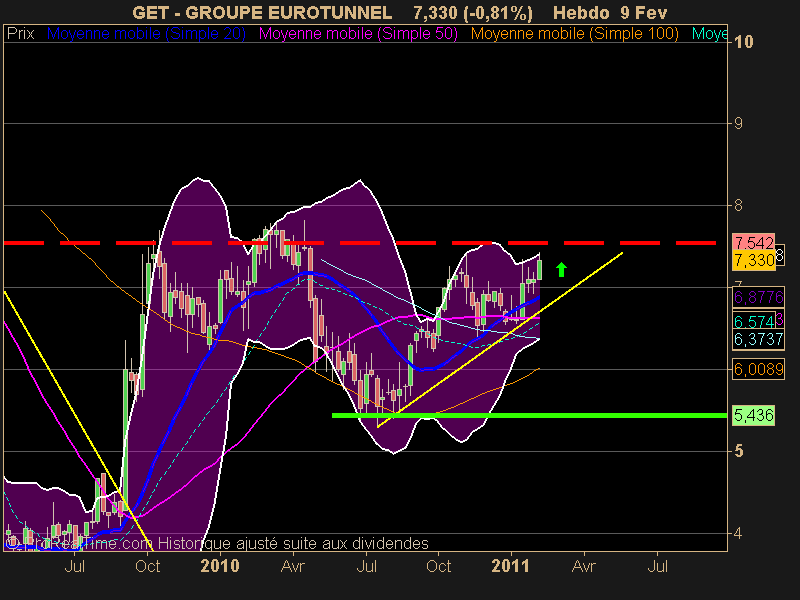Click the '2011' time axis label
800x600 pixels.
(511, 566)
